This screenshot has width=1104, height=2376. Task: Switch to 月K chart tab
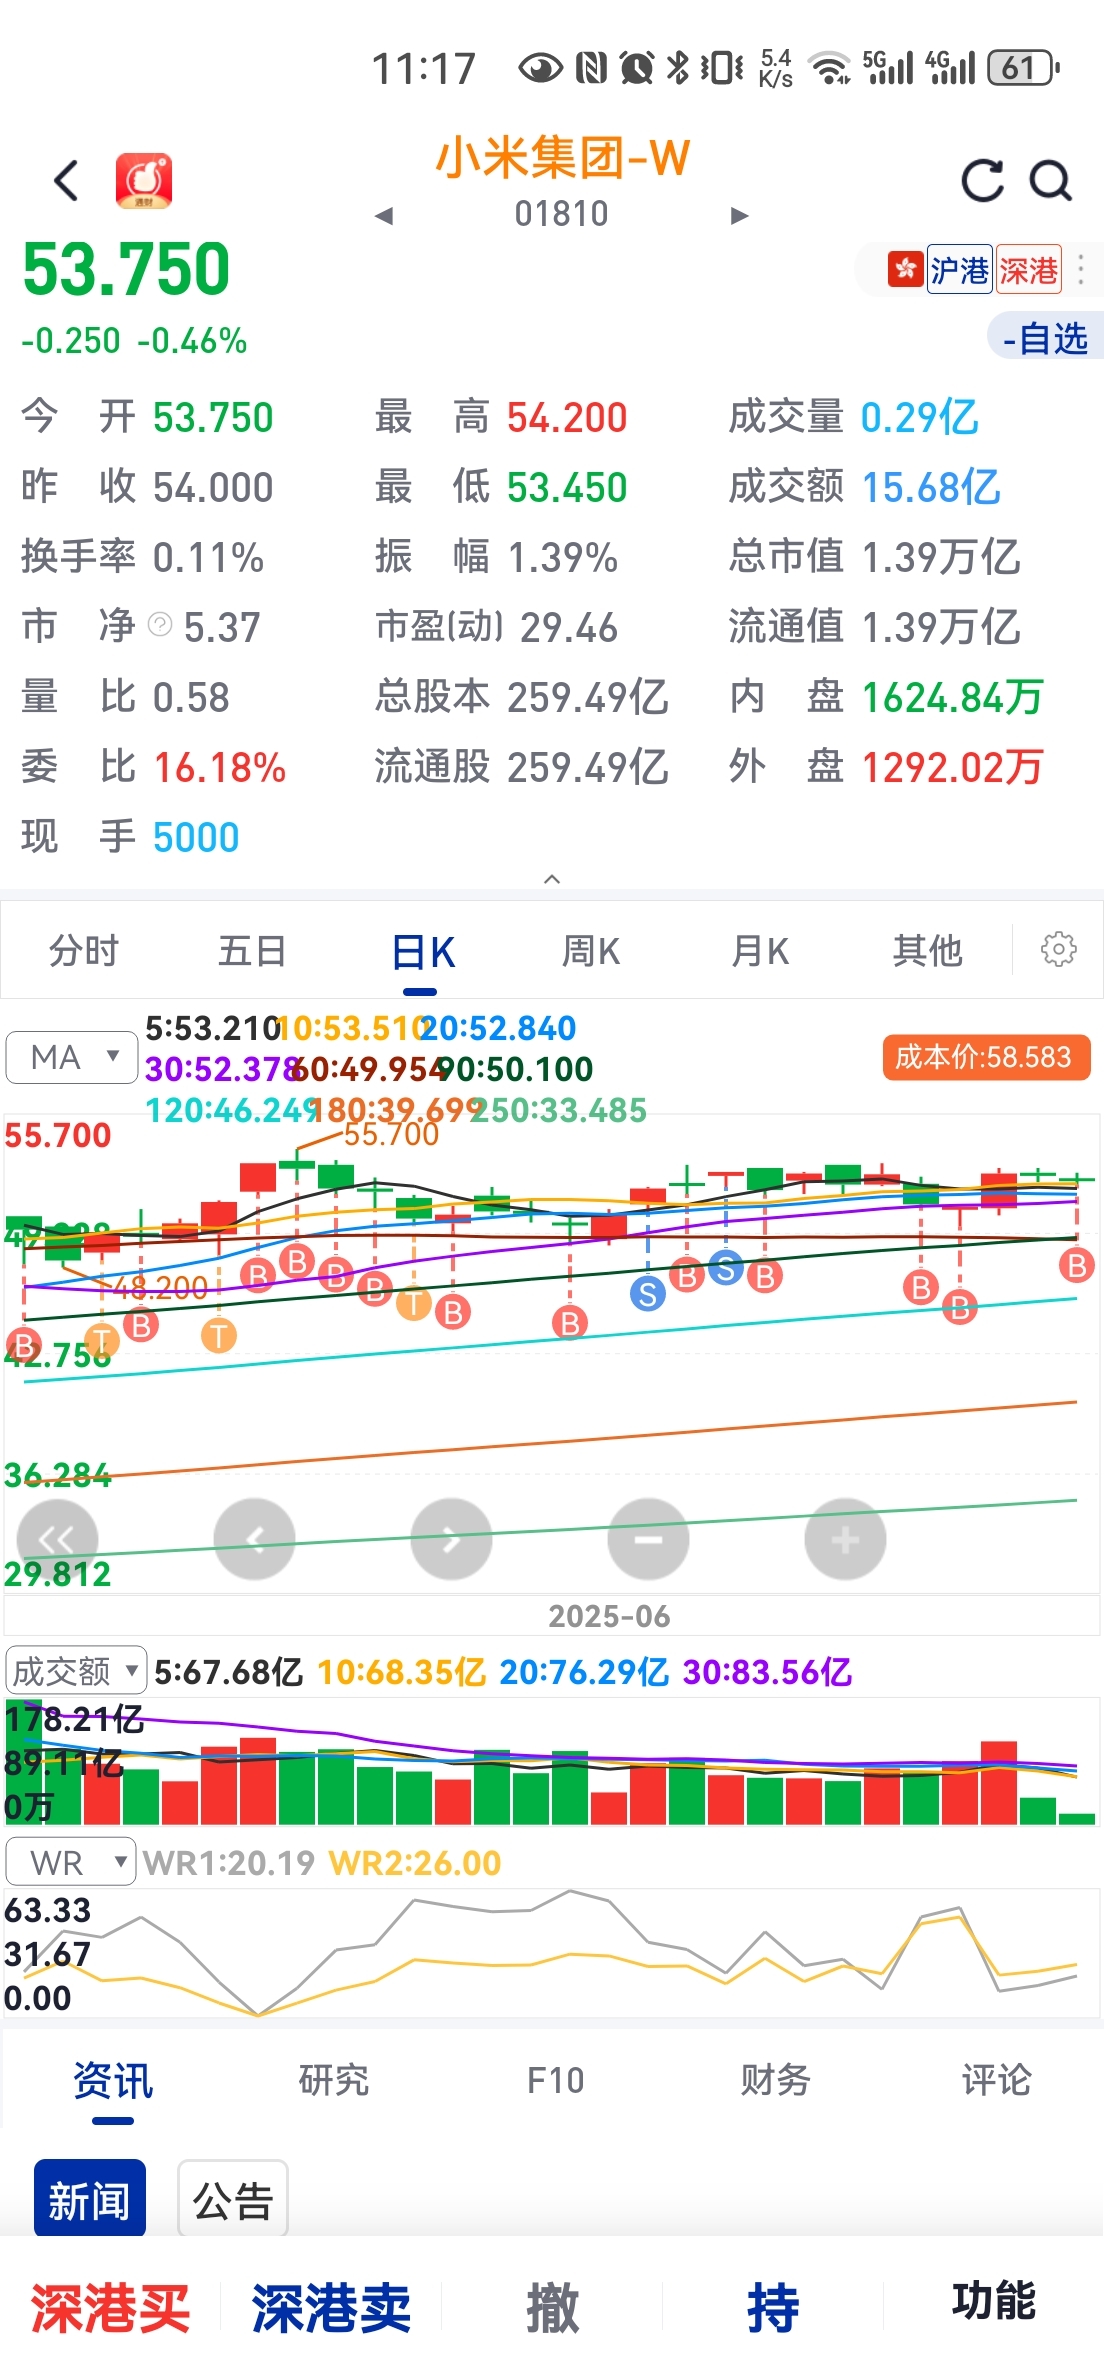(759, 950)
